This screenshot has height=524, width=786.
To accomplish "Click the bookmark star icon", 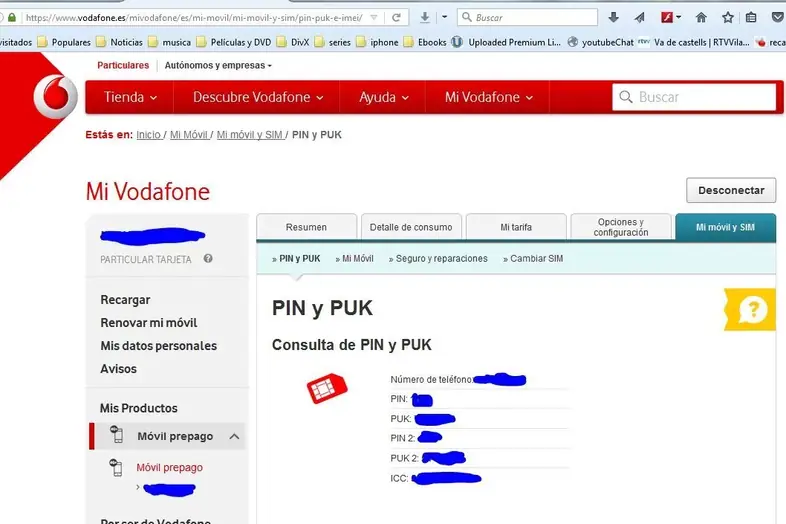I will pyautogui.click(x=728, y=18).
